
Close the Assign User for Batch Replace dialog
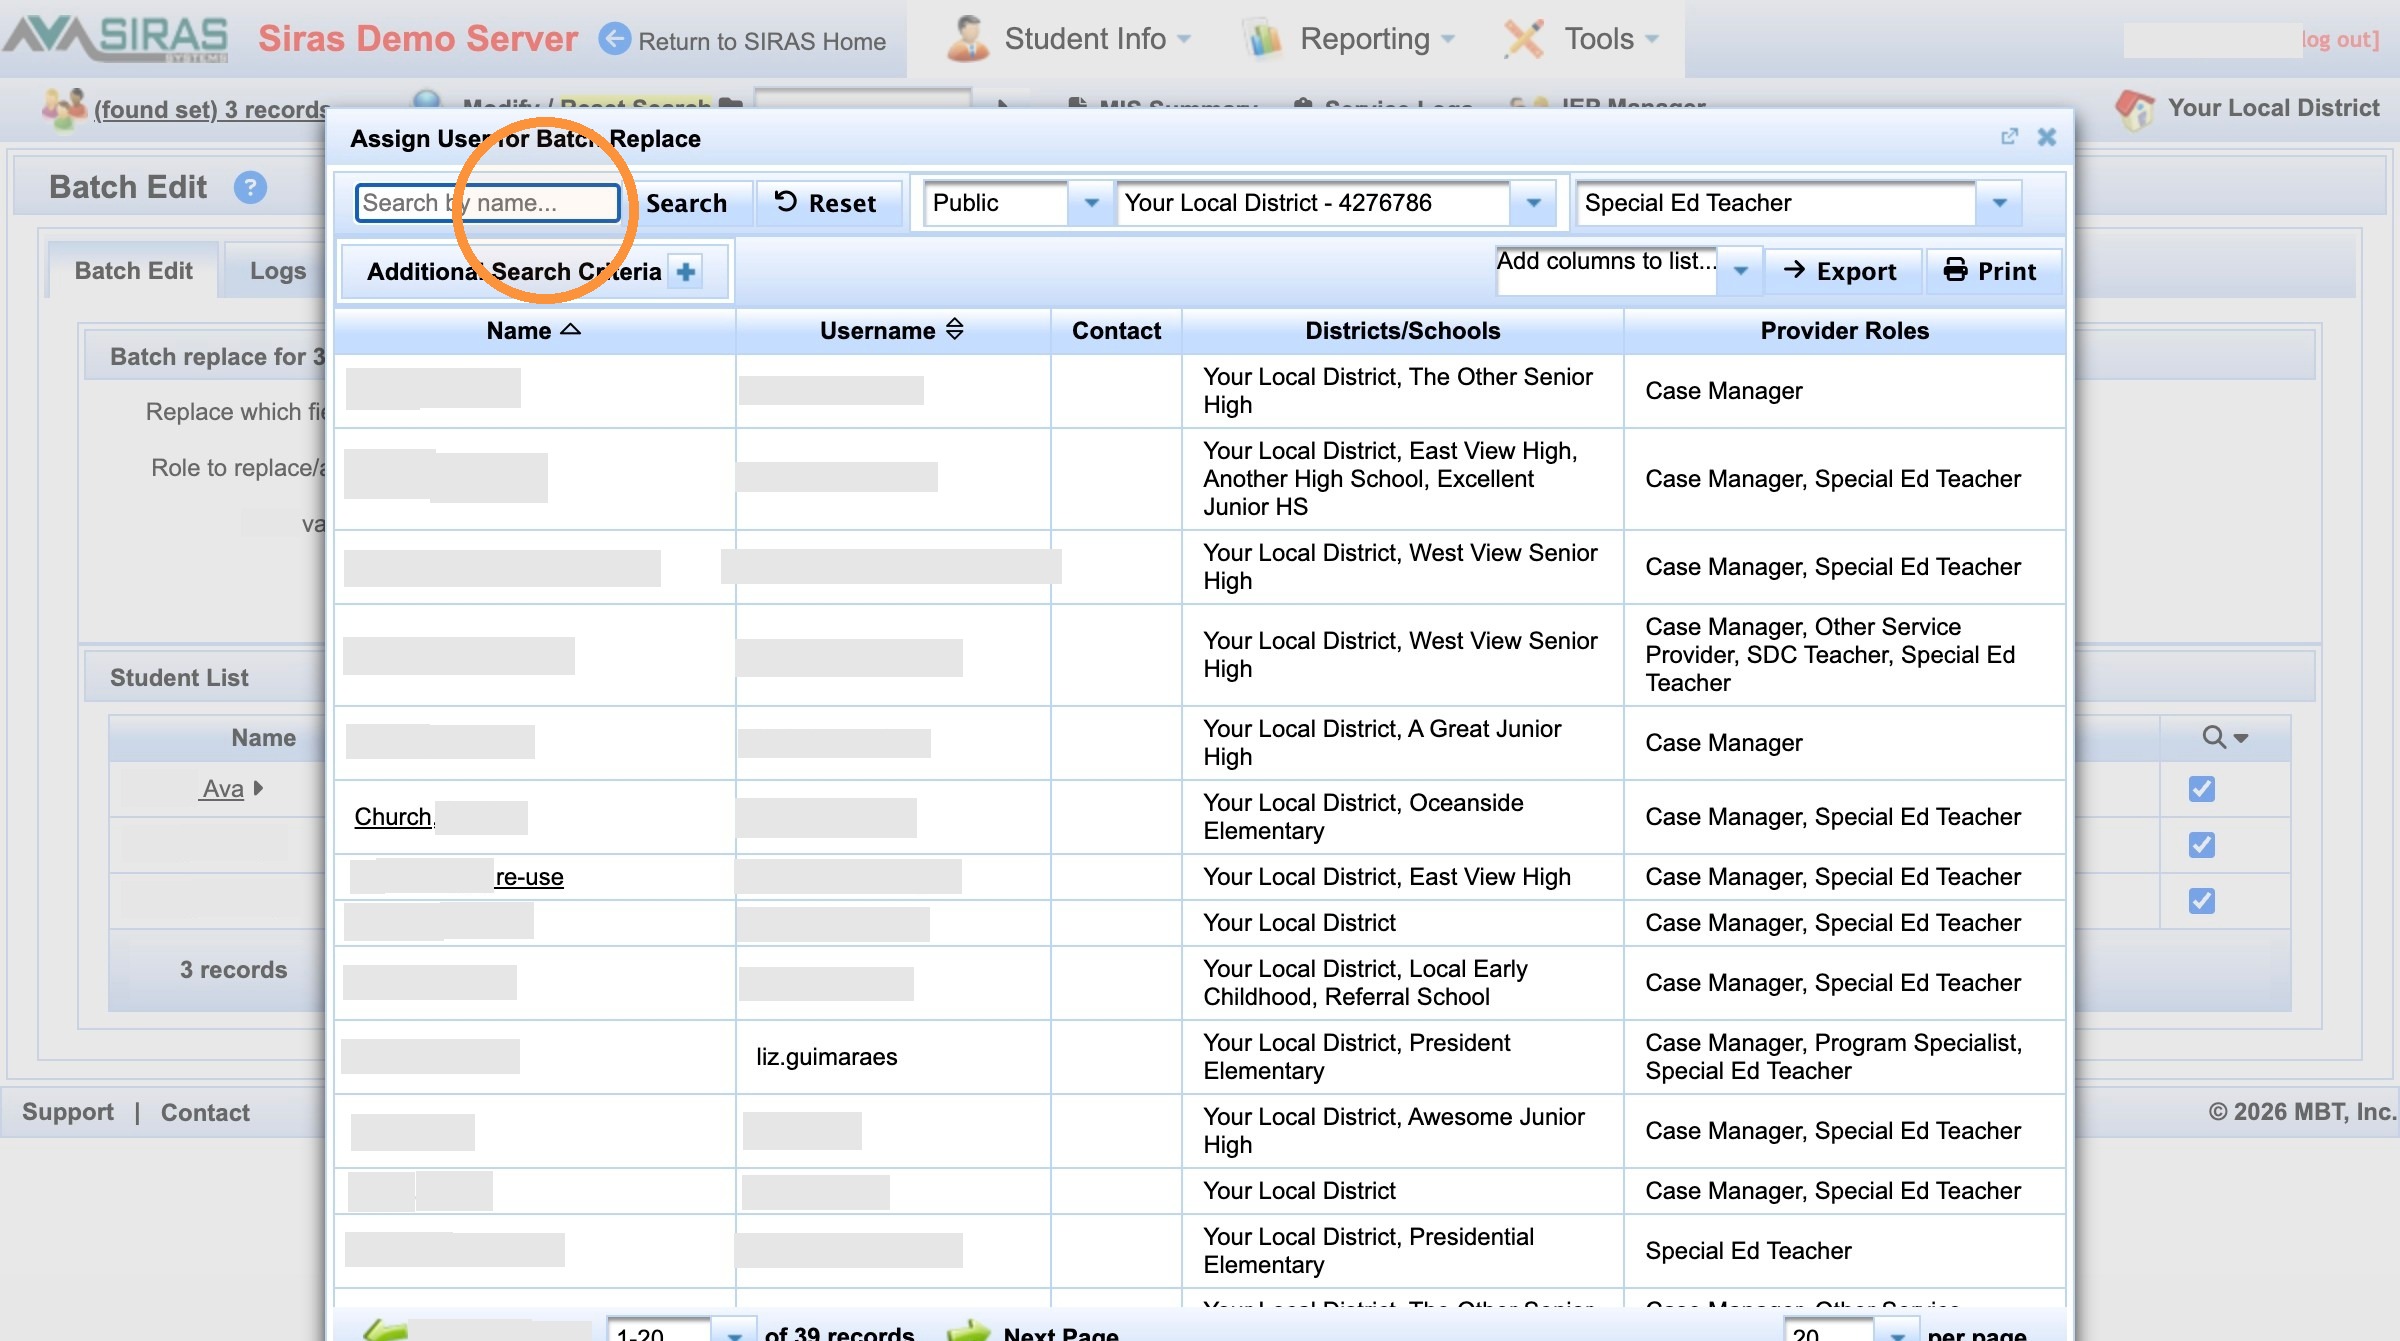[x=2047, y=137]
